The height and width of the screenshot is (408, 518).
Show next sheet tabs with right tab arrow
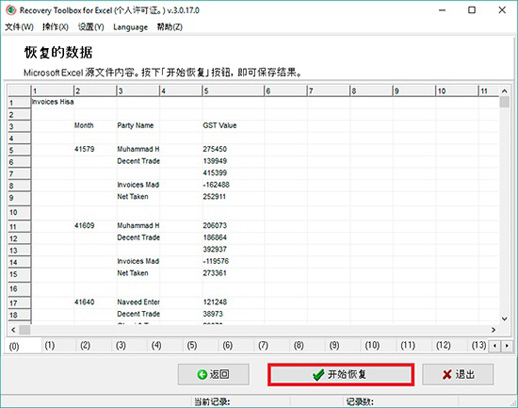coord(507,346)
